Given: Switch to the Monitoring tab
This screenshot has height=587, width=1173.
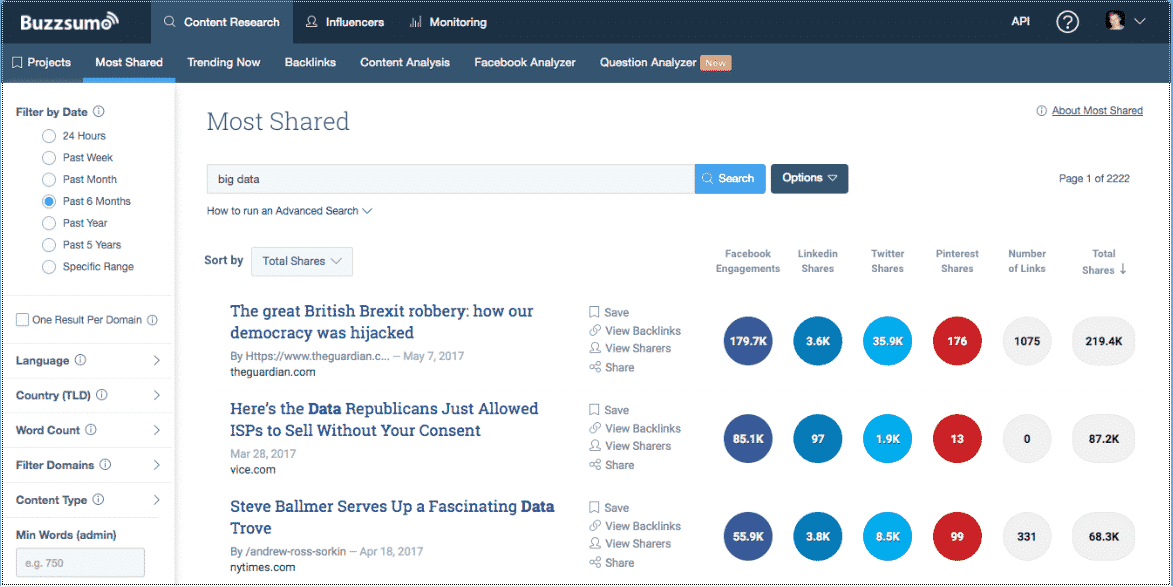Looking at the screenshot, I should click(x=448, y=22).
